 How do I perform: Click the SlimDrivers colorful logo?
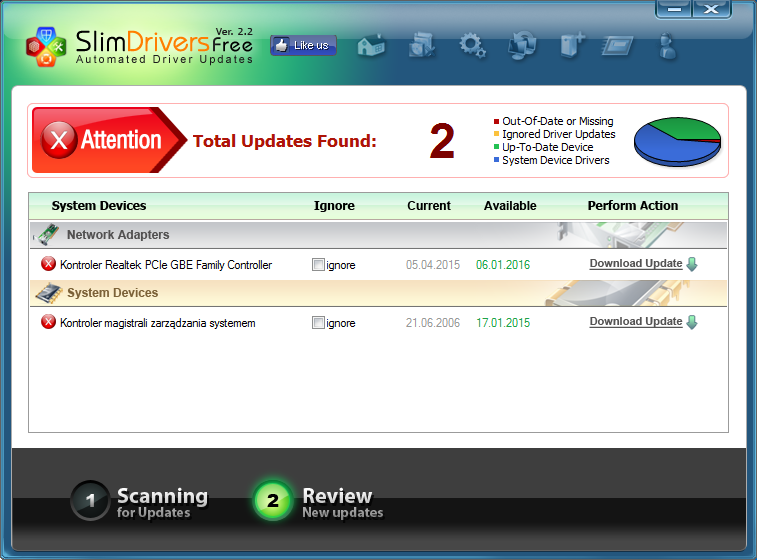click(46, 46)
